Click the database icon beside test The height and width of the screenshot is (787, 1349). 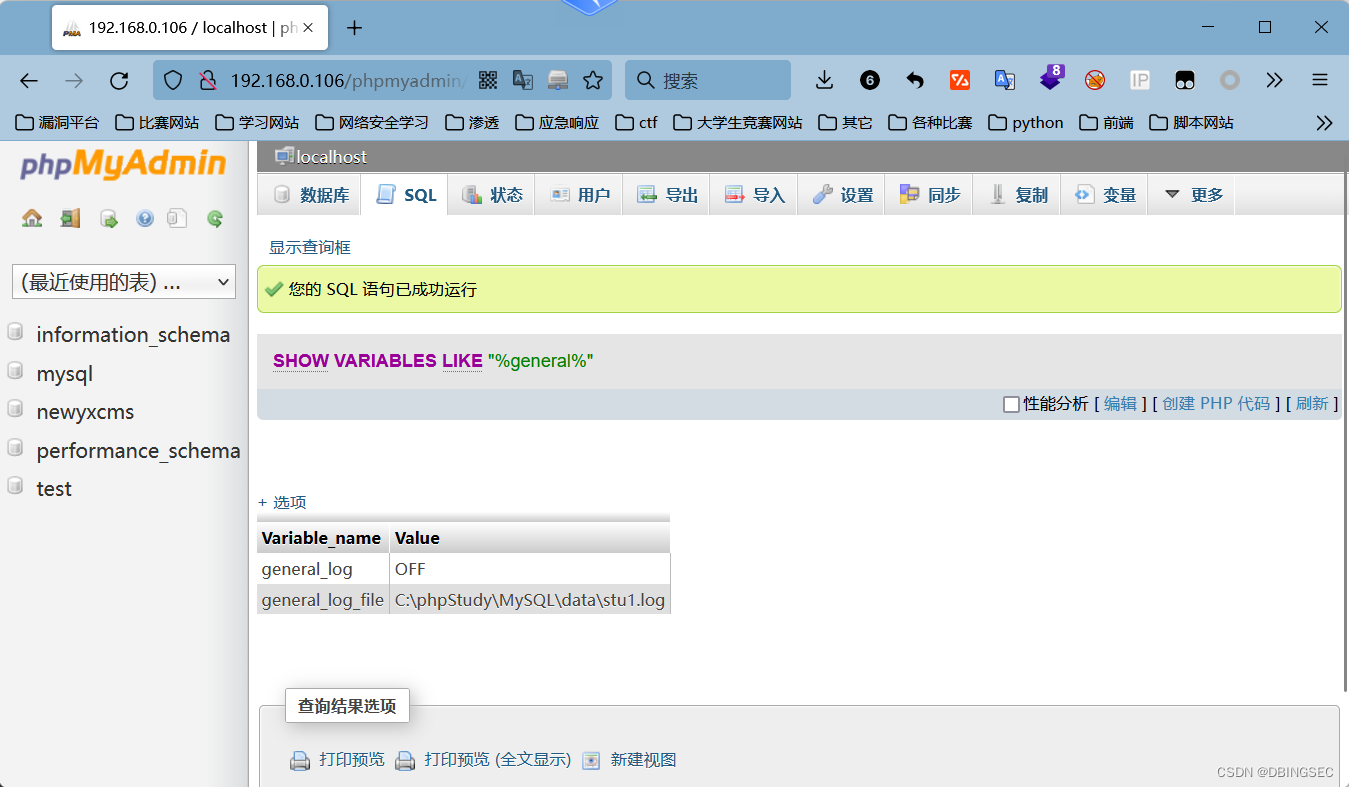[15, 486]
